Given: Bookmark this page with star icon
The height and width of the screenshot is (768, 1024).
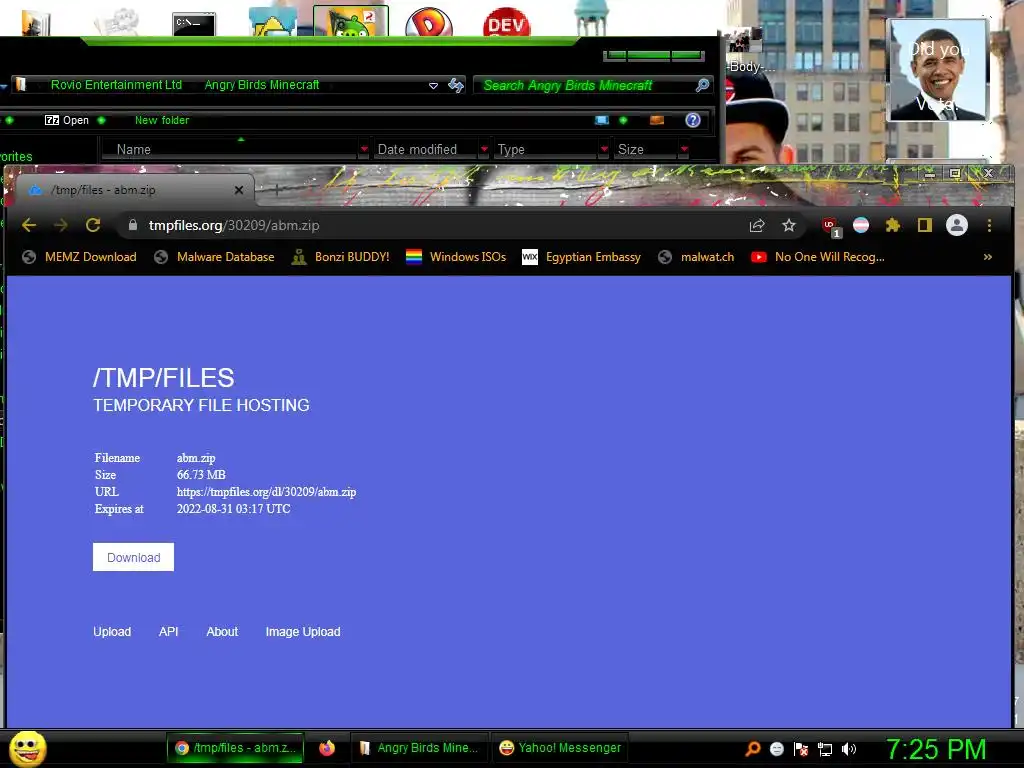Looking at the screenshot, I should coord(789,225).
